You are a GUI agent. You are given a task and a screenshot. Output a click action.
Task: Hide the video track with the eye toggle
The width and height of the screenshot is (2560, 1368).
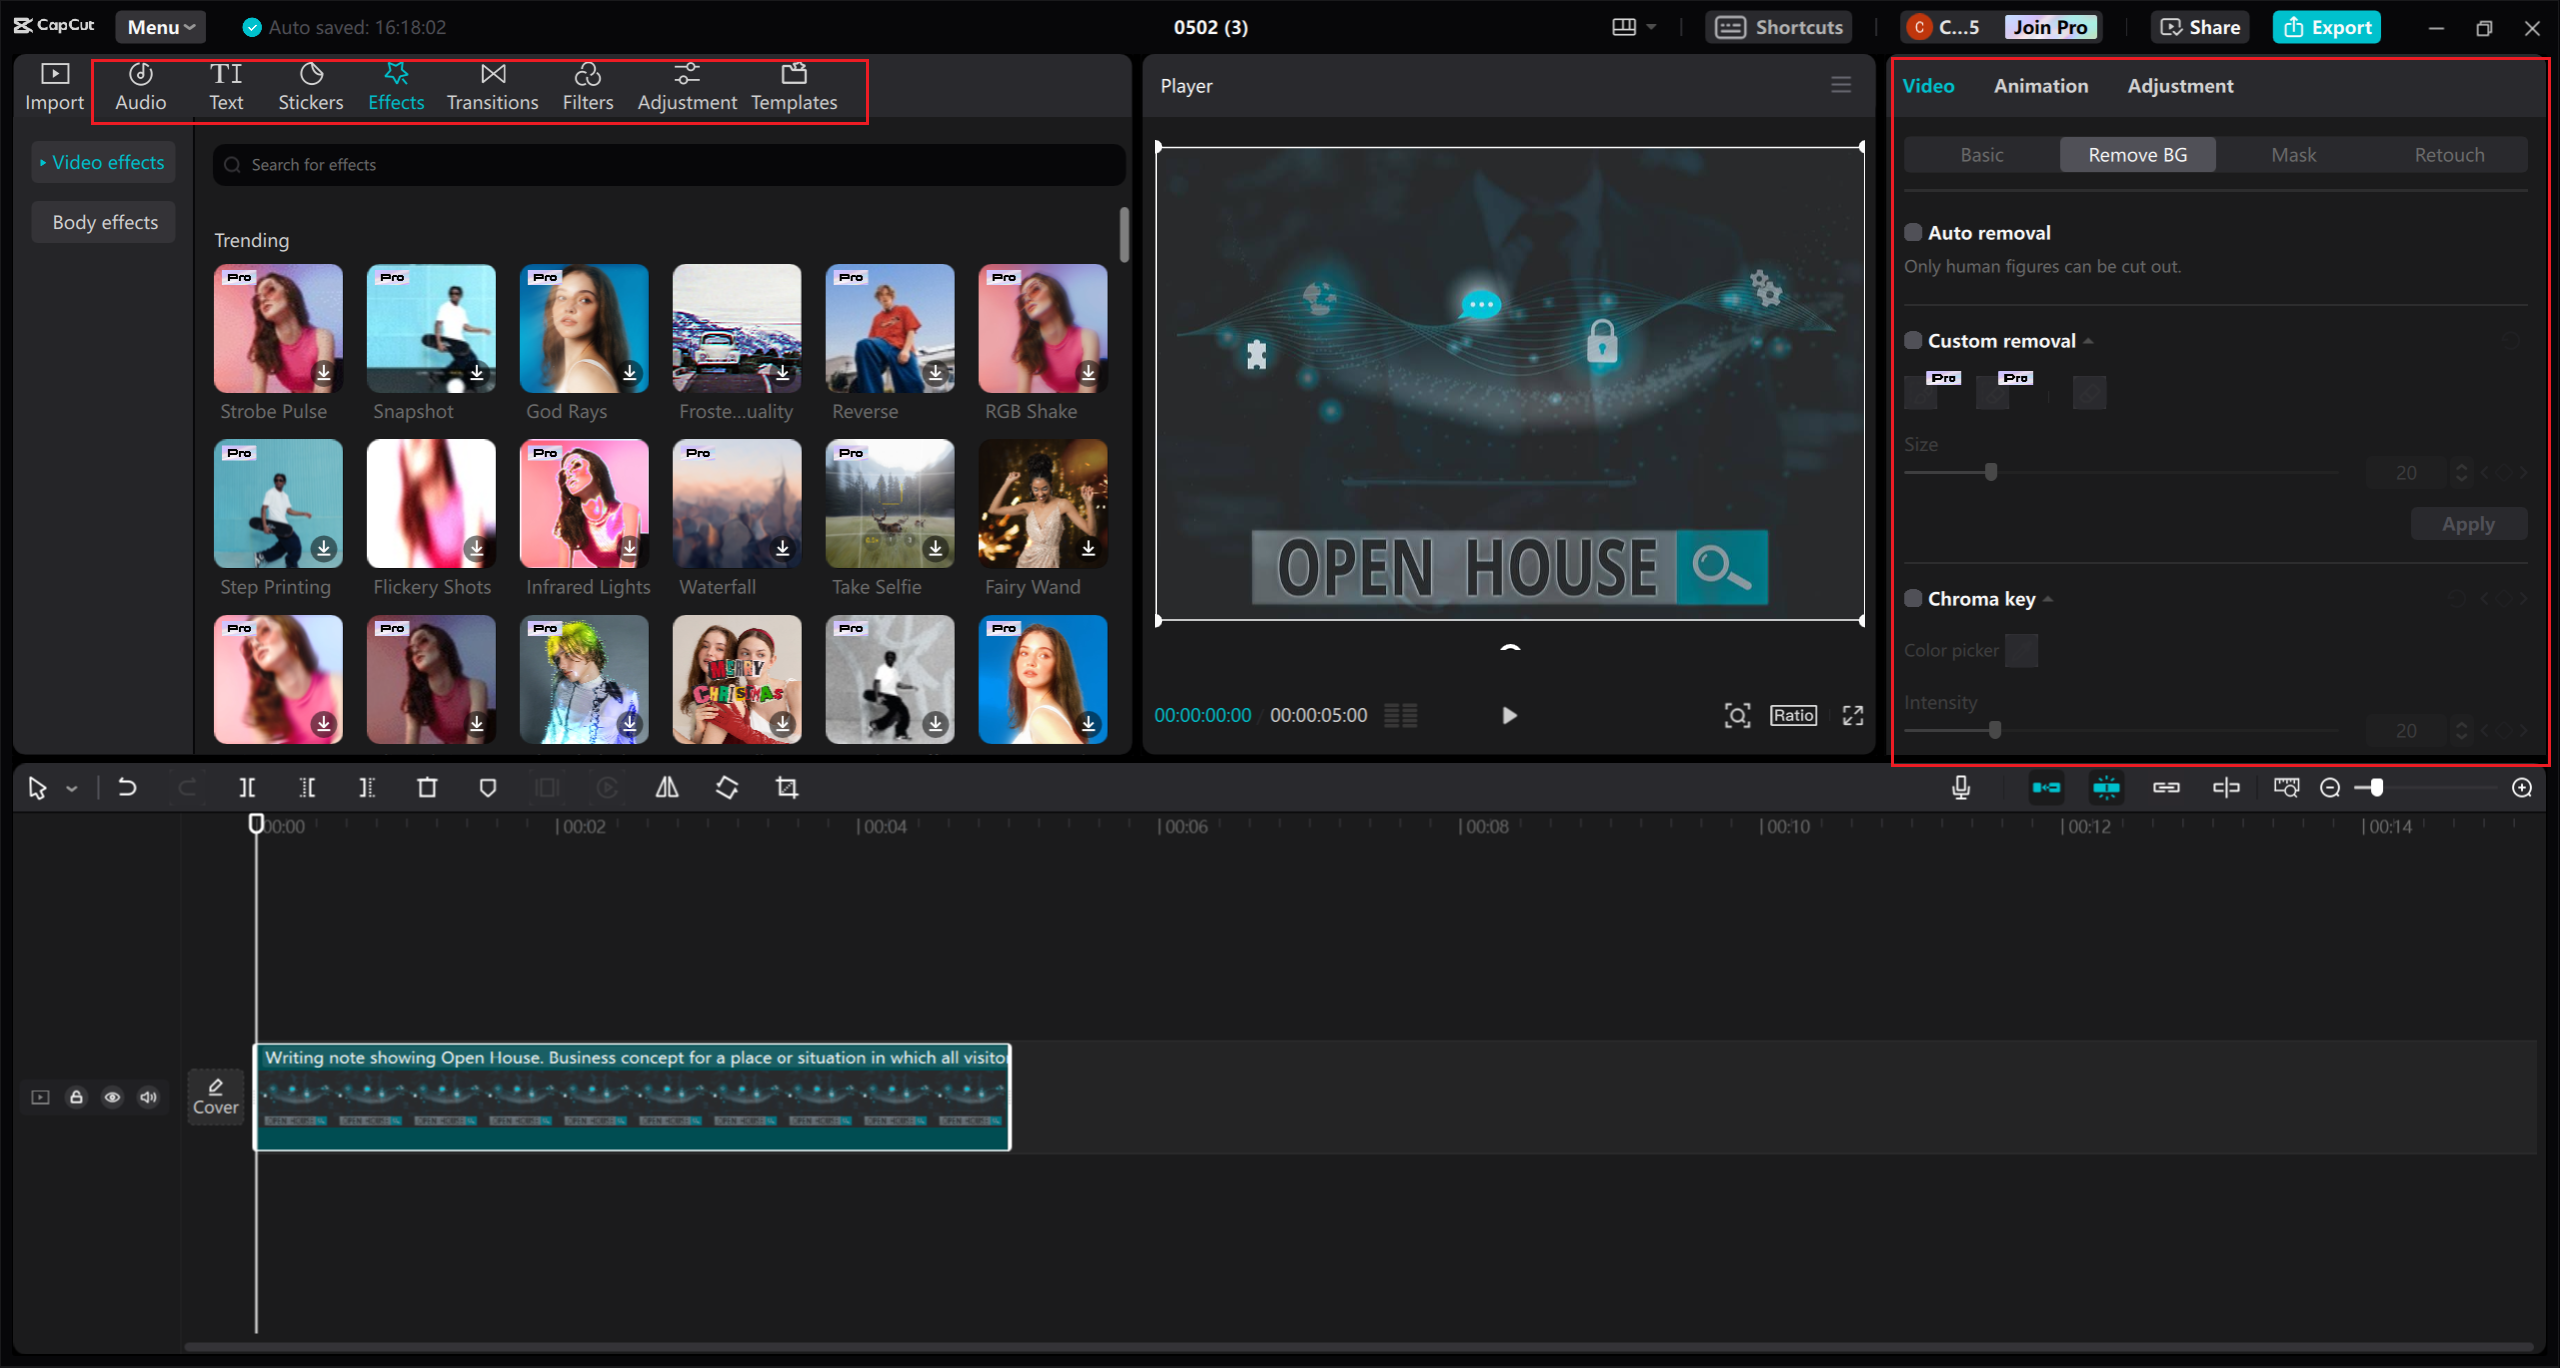(112, 1097)
